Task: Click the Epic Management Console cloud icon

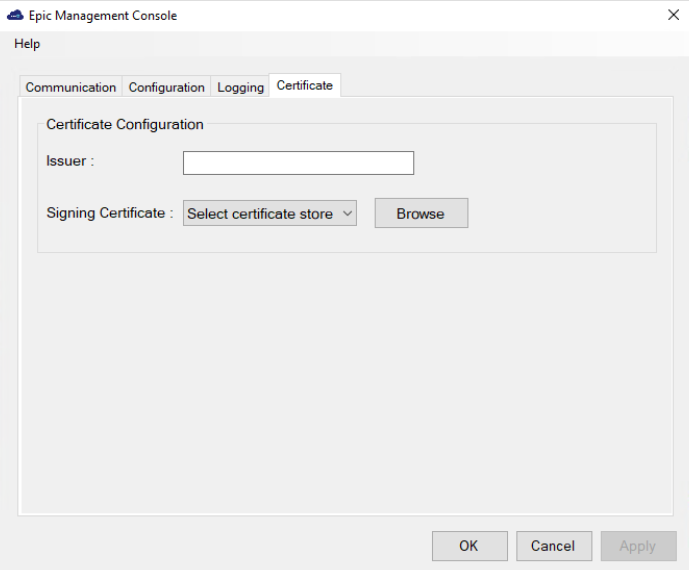Action: point(15,15)
